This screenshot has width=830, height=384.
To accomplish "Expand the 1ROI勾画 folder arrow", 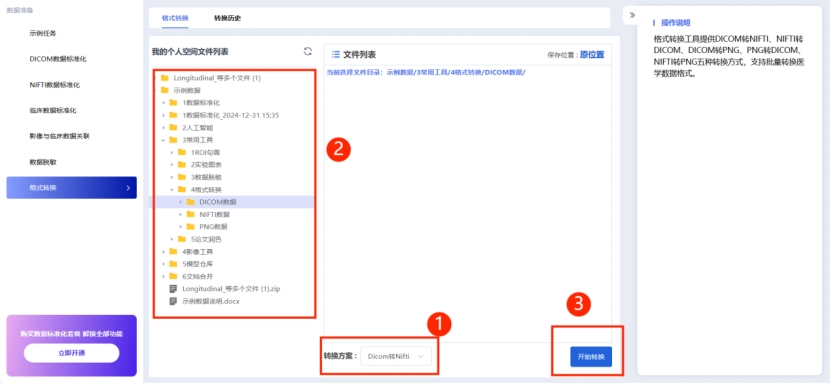I will [172, 153].
